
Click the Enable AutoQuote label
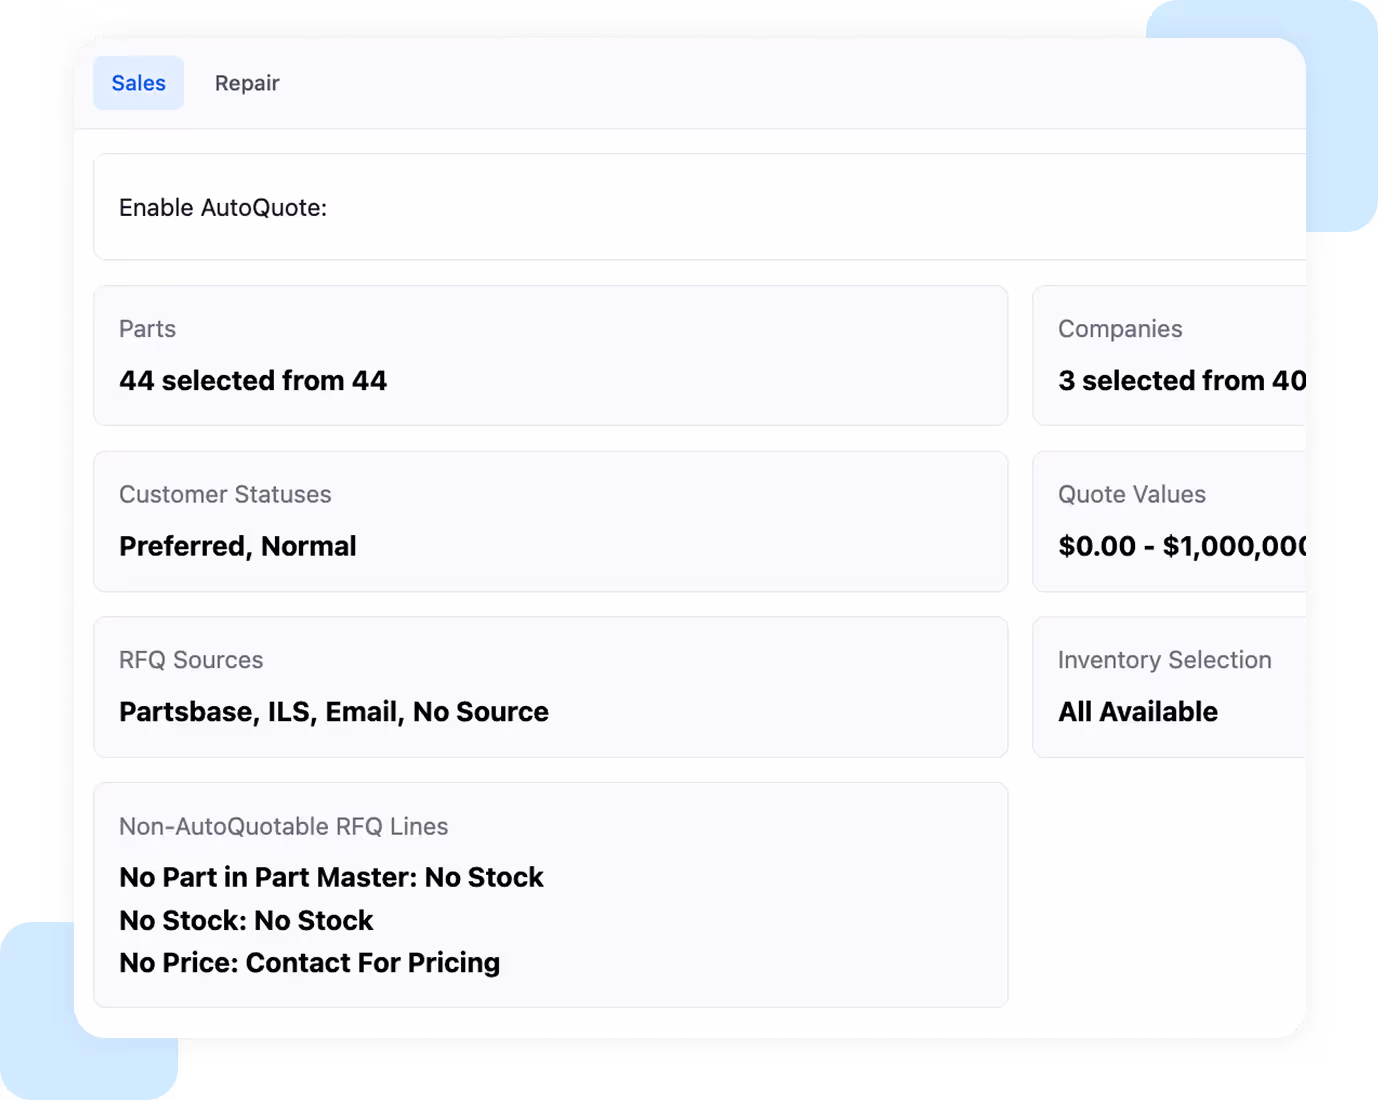[223, 208]
